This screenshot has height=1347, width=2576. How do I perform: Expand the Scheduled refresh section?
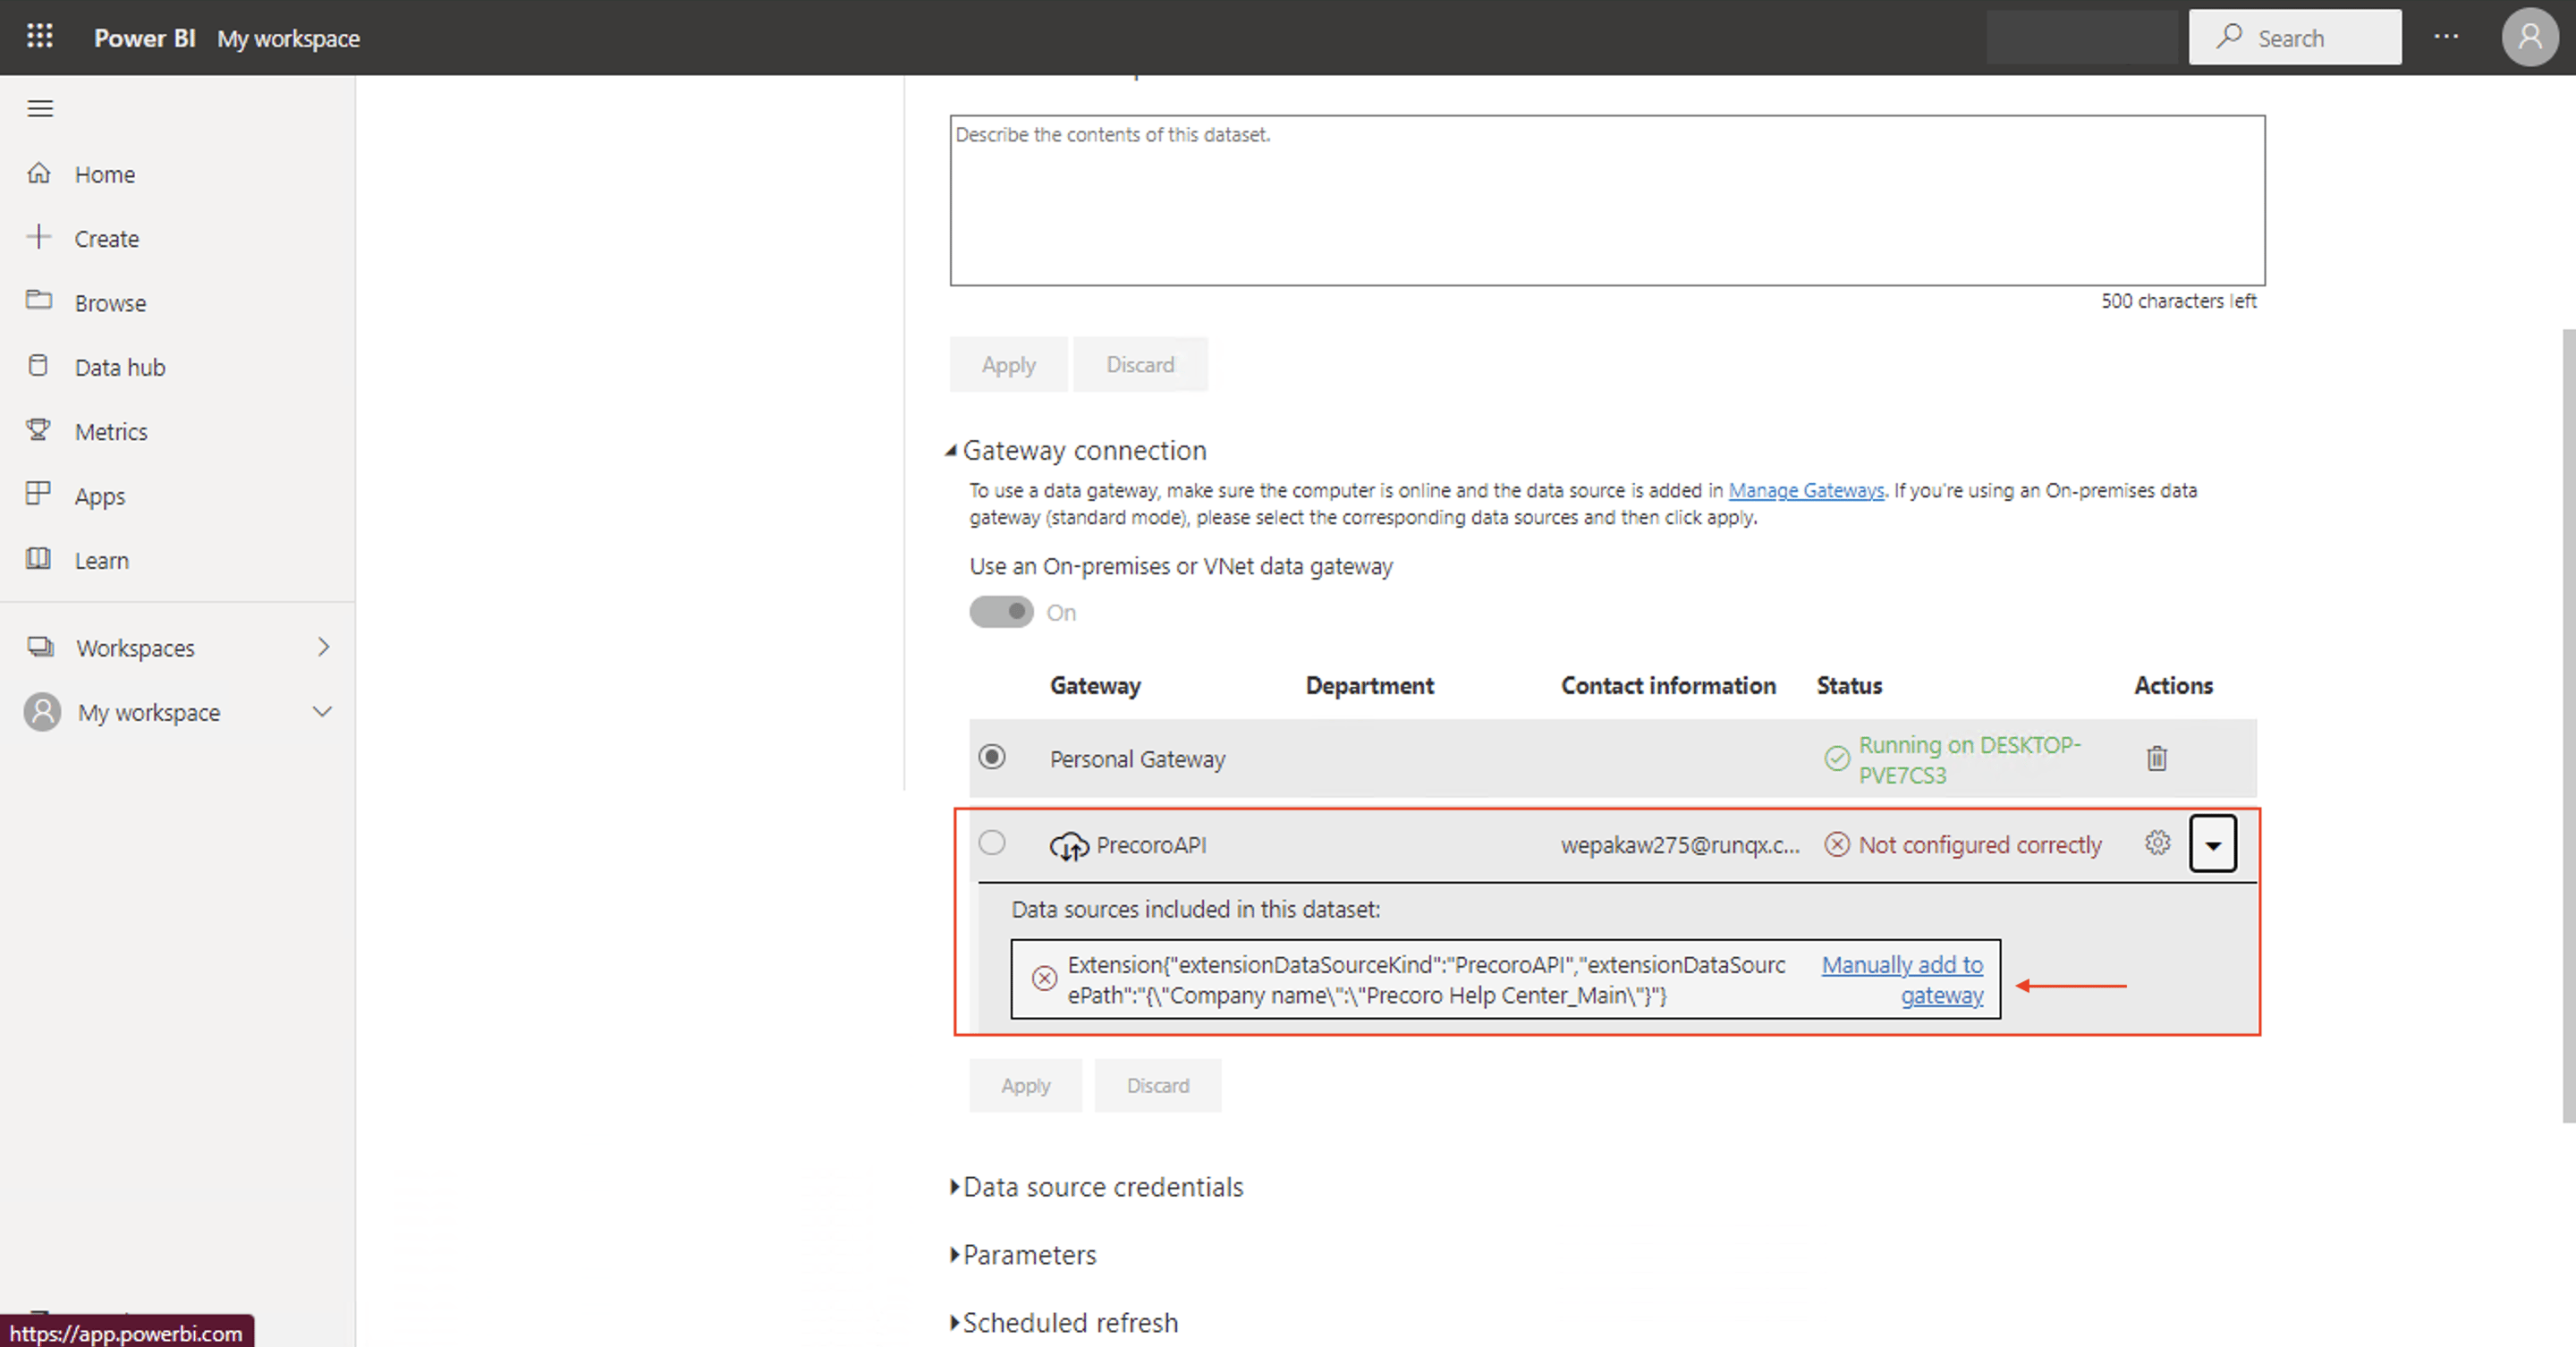955,1323
